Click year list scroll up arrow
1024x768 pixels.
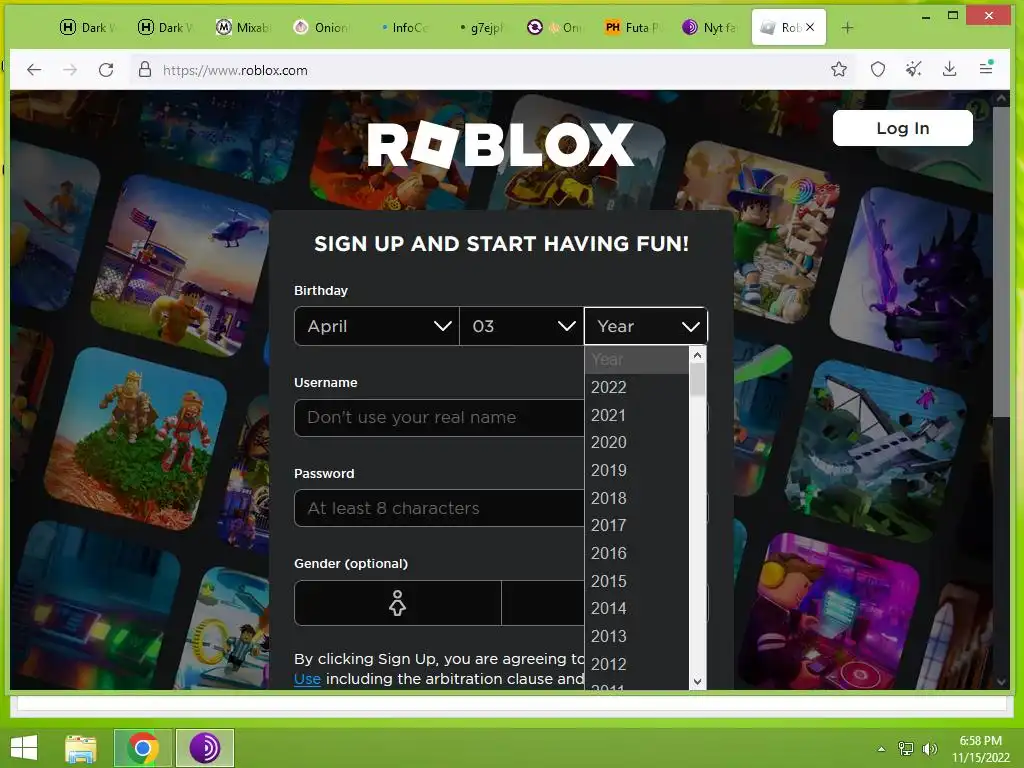point(697,355)
